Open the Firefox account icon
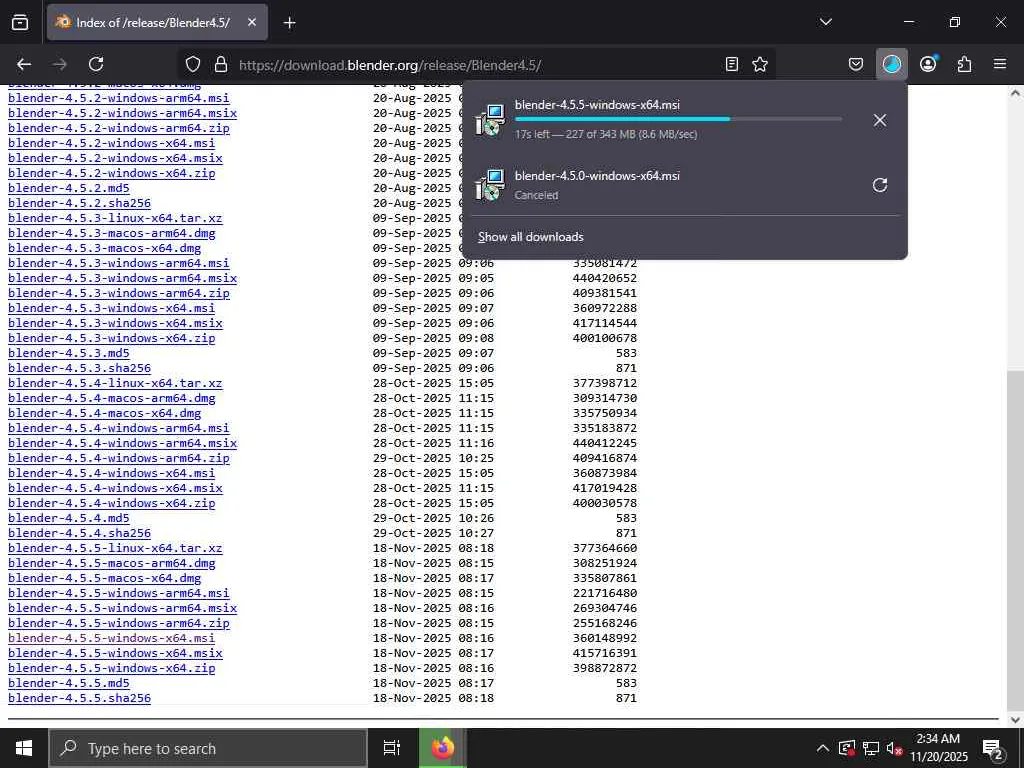Screen dimensions: 1024x768 (x=928, y=64)
